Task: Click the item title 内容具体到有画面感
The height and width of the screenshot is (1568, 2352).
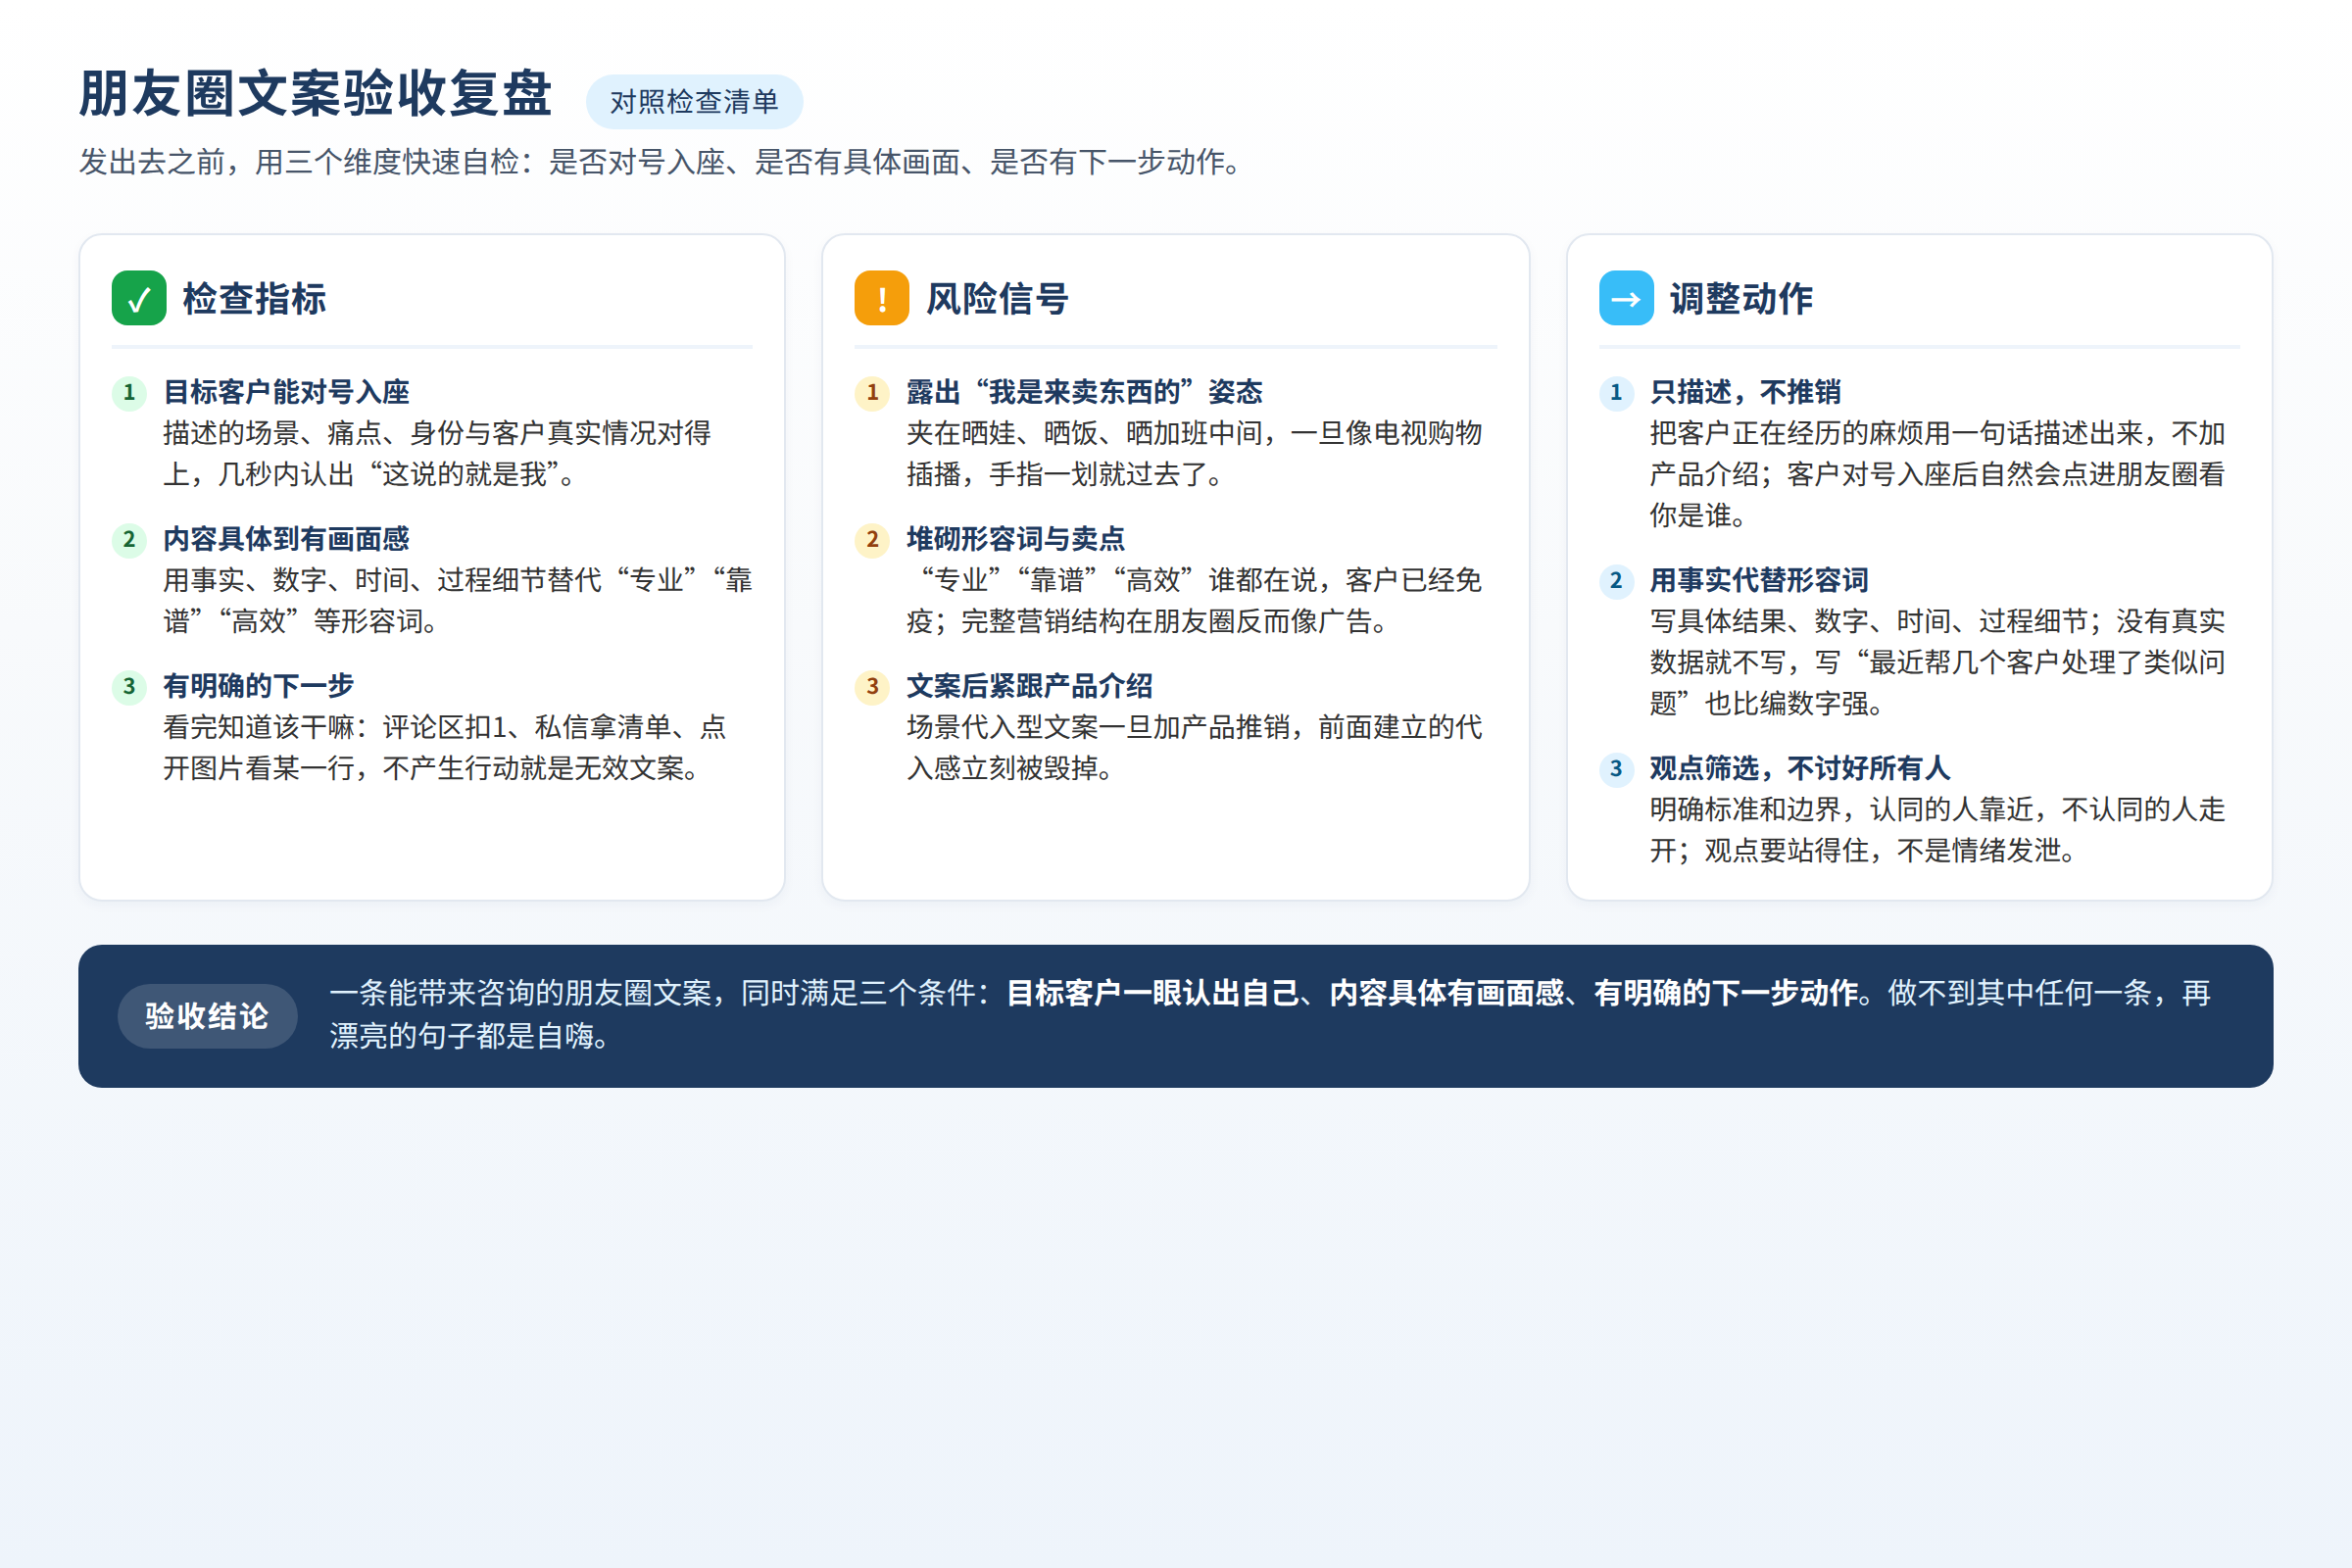Action: tap(287, 539)
